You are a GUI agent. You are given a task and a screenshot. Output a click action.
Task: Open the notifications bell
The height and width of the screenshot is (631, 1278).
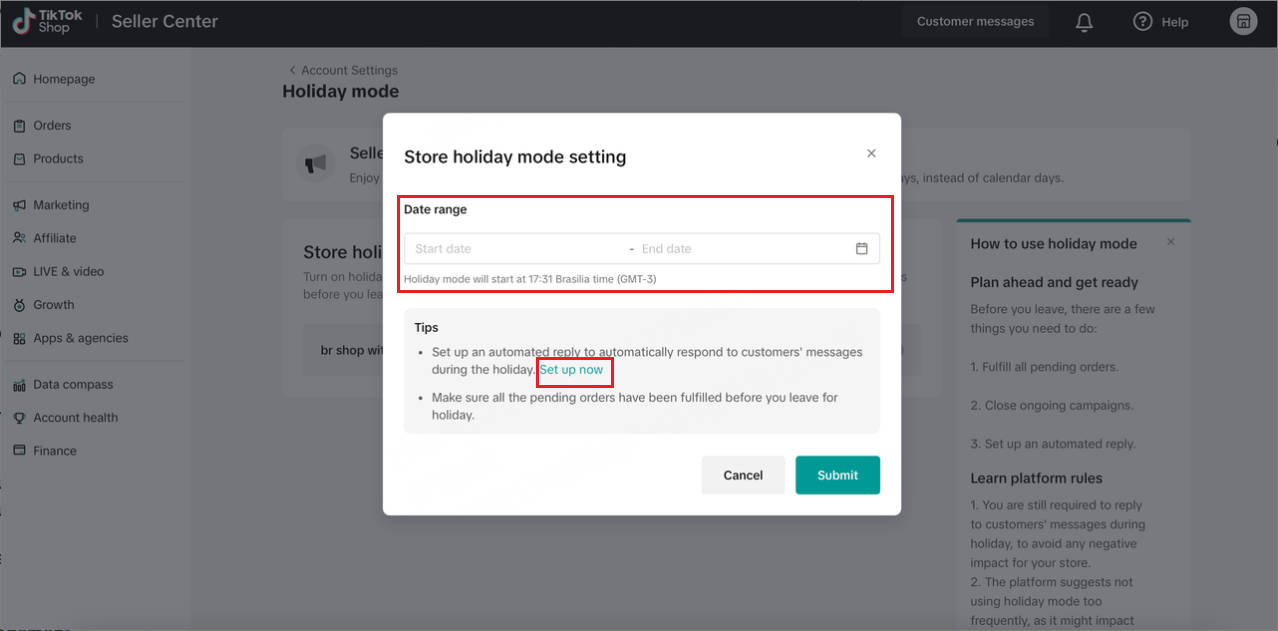(1084, 22)
